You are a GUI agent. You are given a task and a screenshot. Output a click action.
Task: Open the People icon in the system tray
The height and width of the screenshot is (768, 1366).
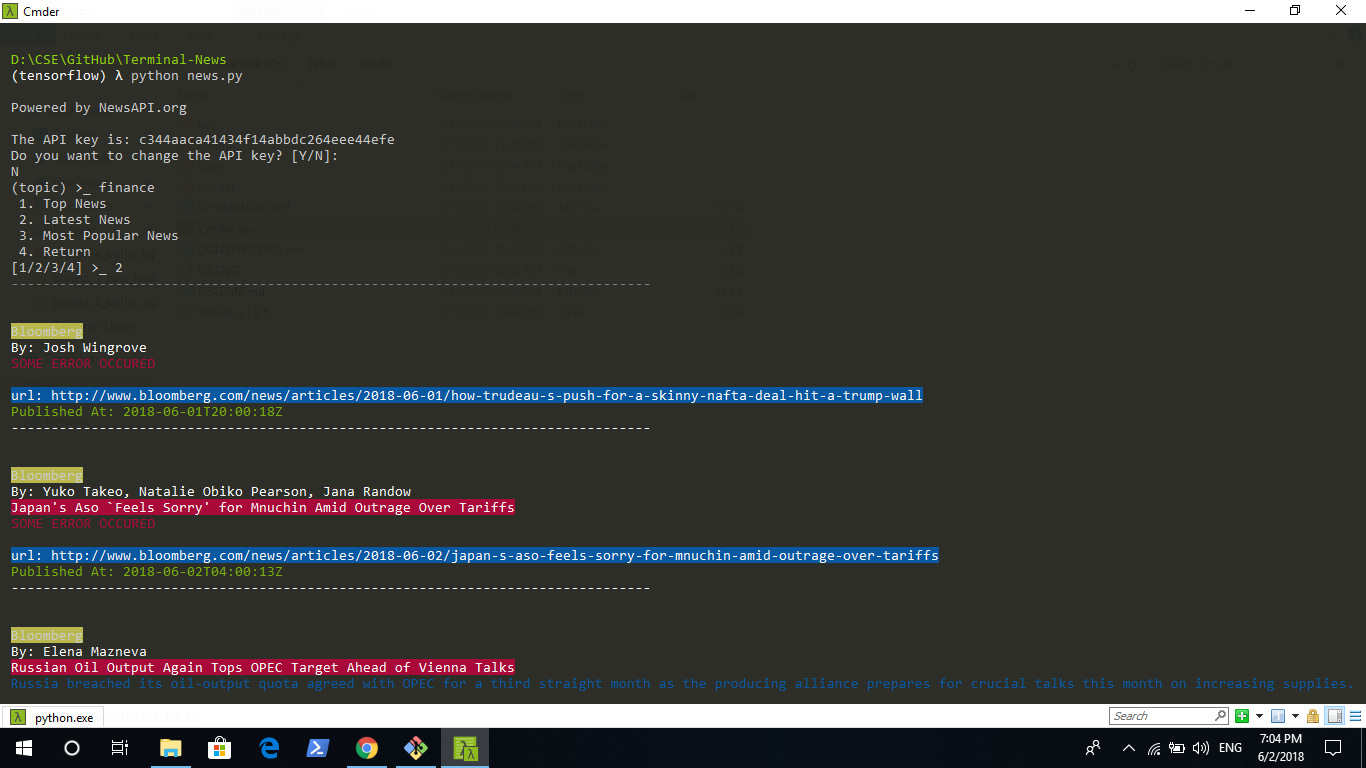point(1093,748)
